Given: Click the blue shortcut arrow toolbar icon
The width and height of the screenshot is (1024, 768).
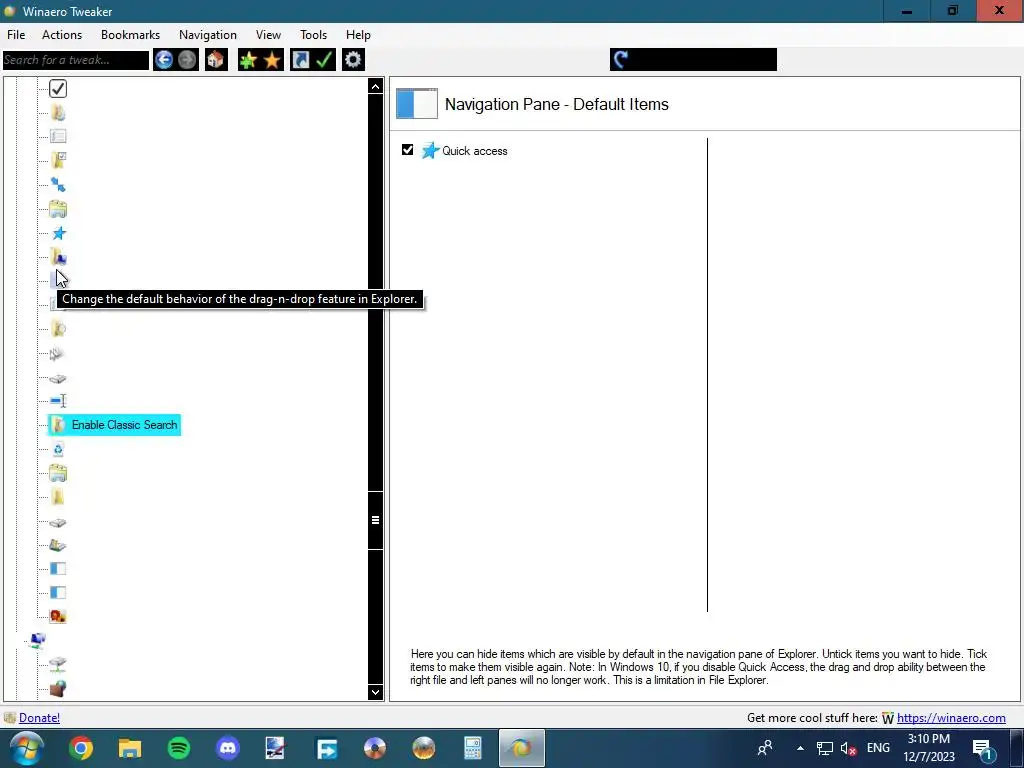Looking at the screenshot, I should click(300, 60).
